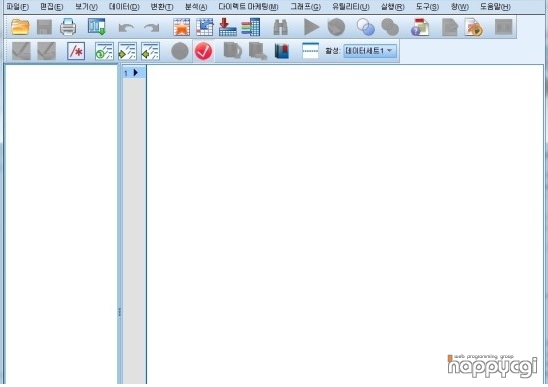Open the 변환(T) menu

click(161, 7)
